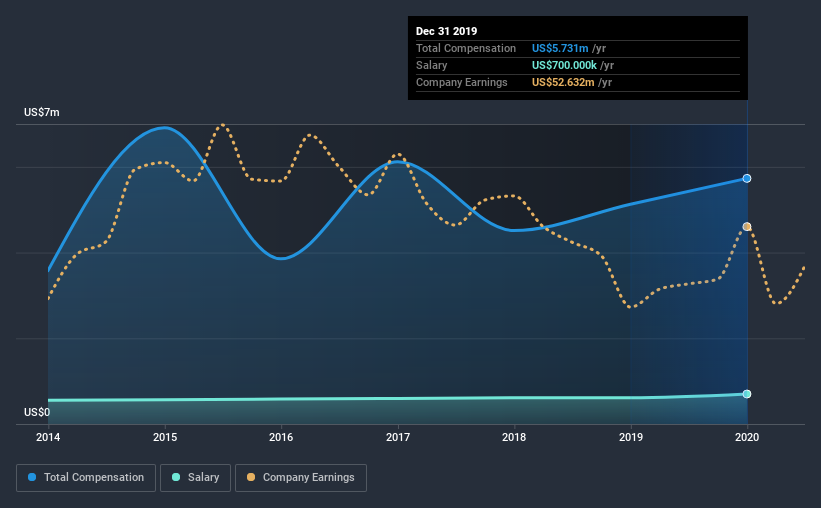Click the 2017 x-axis label
This screenshot has height=508, width=821.
click(398, 437)
